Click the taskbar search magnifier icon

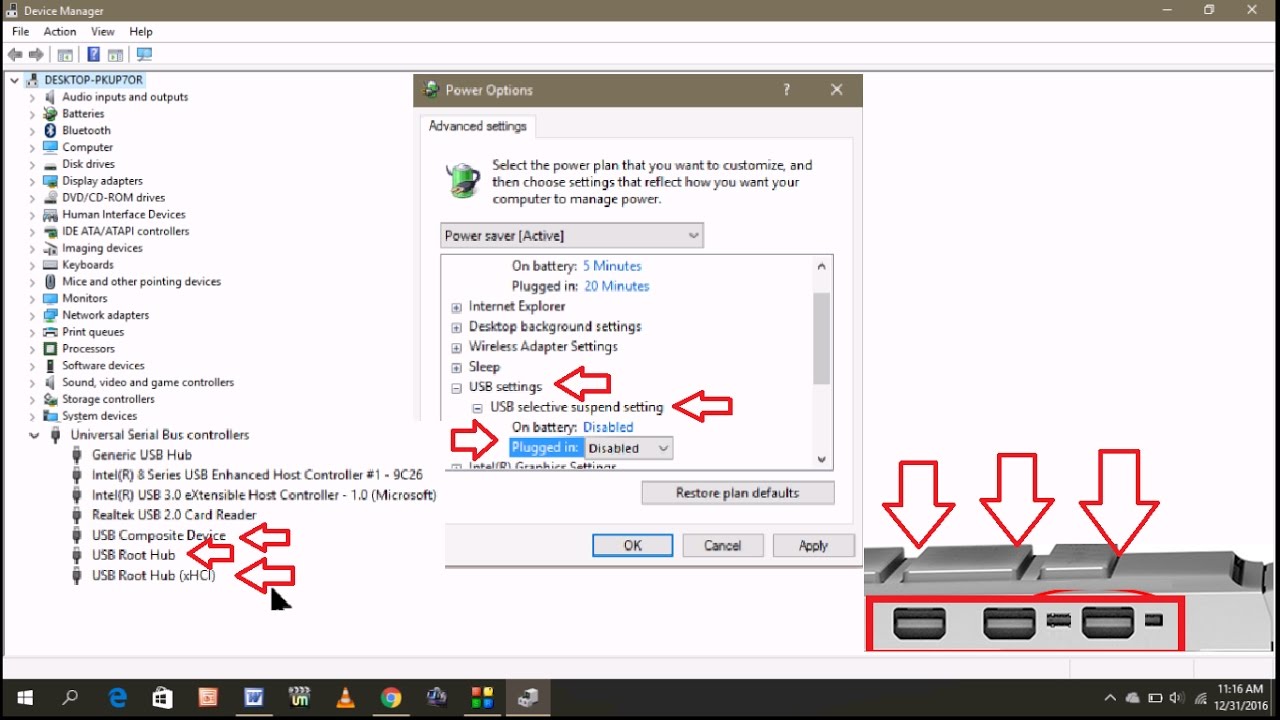[x=71, y=698]
